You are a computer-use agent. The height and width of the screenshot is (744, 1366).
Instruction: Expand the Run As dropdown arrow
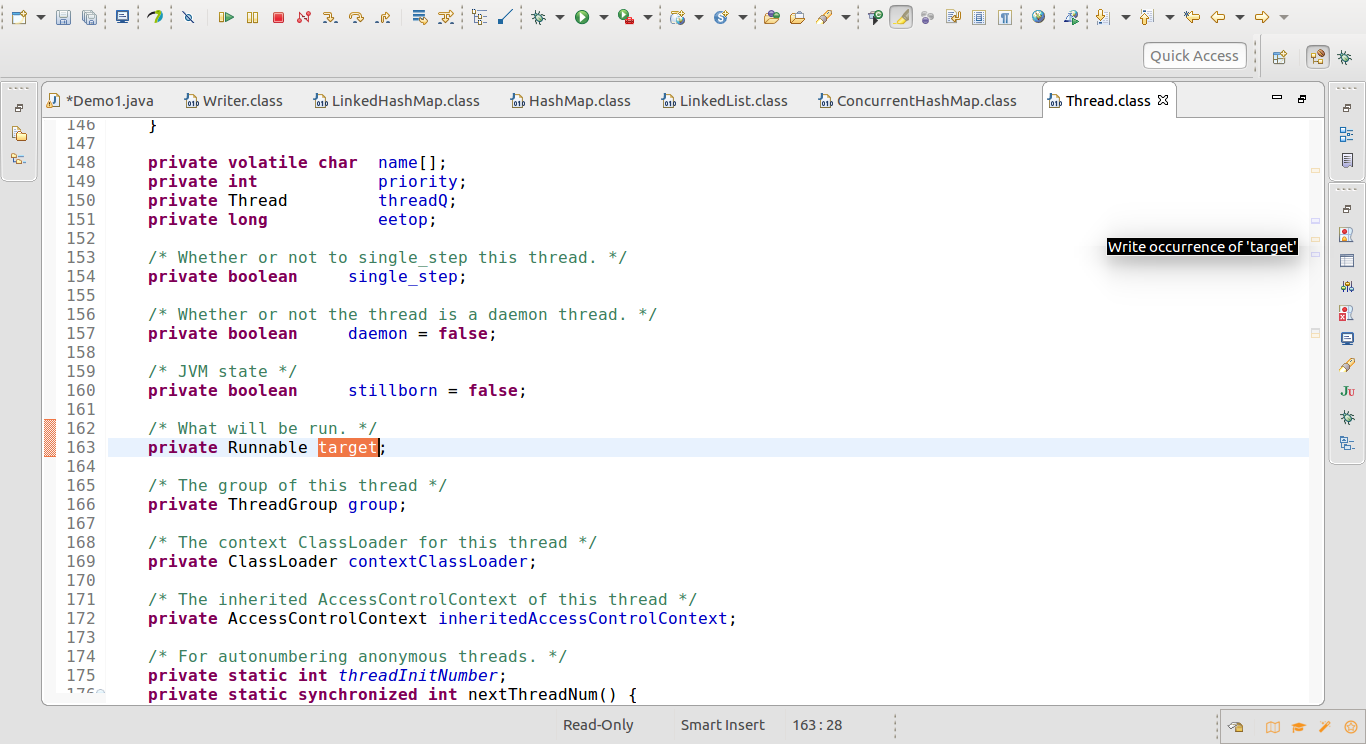pos(604,17)
